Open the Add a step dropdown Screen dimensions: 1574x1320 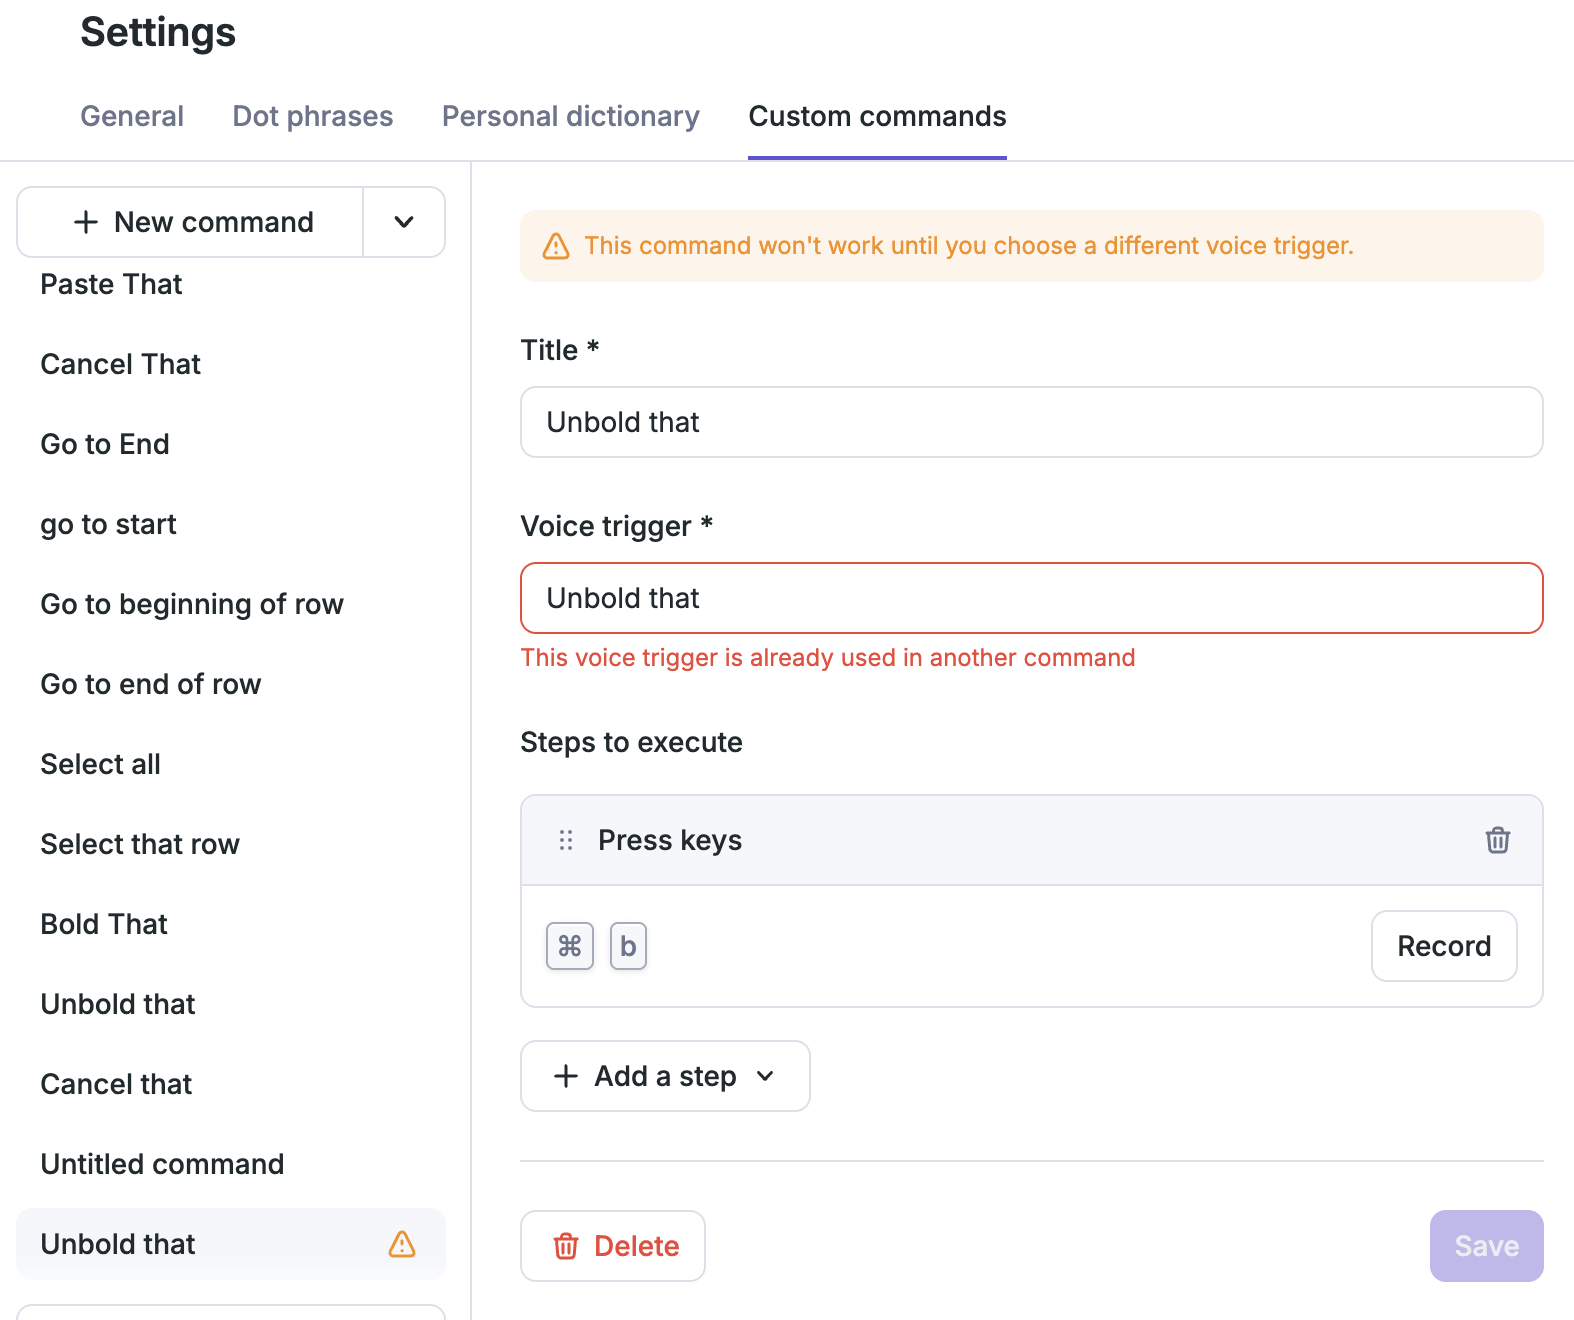(x=665, y=1076)
